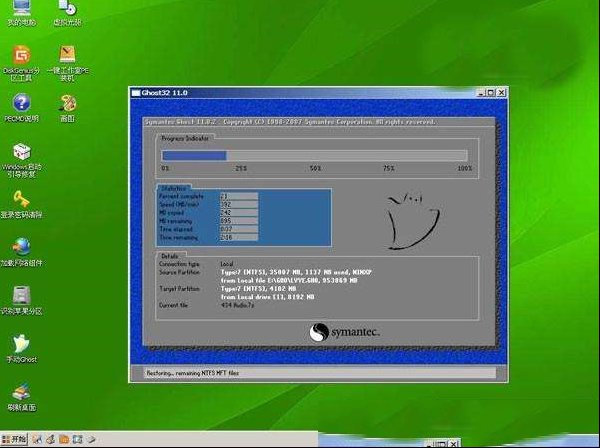Screen dimensions: 600x448
Task: Click the Symantec Ghost copyright header text
Action: (290, 122)
